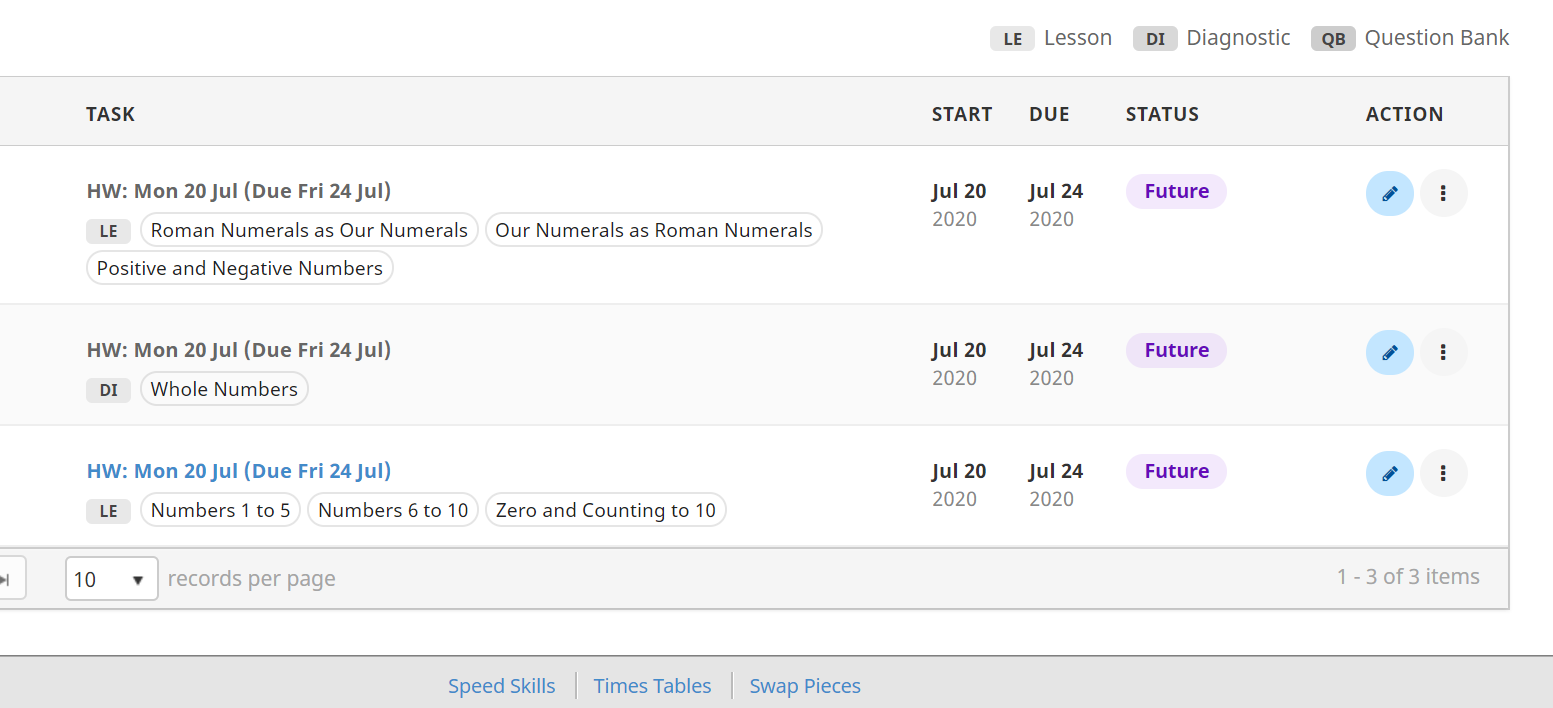The height and width of the screenshot is (708, 1553).
Task: Open more options for Roman Numerals task
Action: click(x=1443, y=194)
